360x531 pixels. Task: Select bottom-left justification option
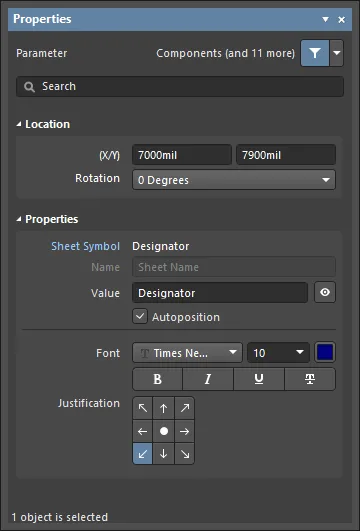pos(143,453)
